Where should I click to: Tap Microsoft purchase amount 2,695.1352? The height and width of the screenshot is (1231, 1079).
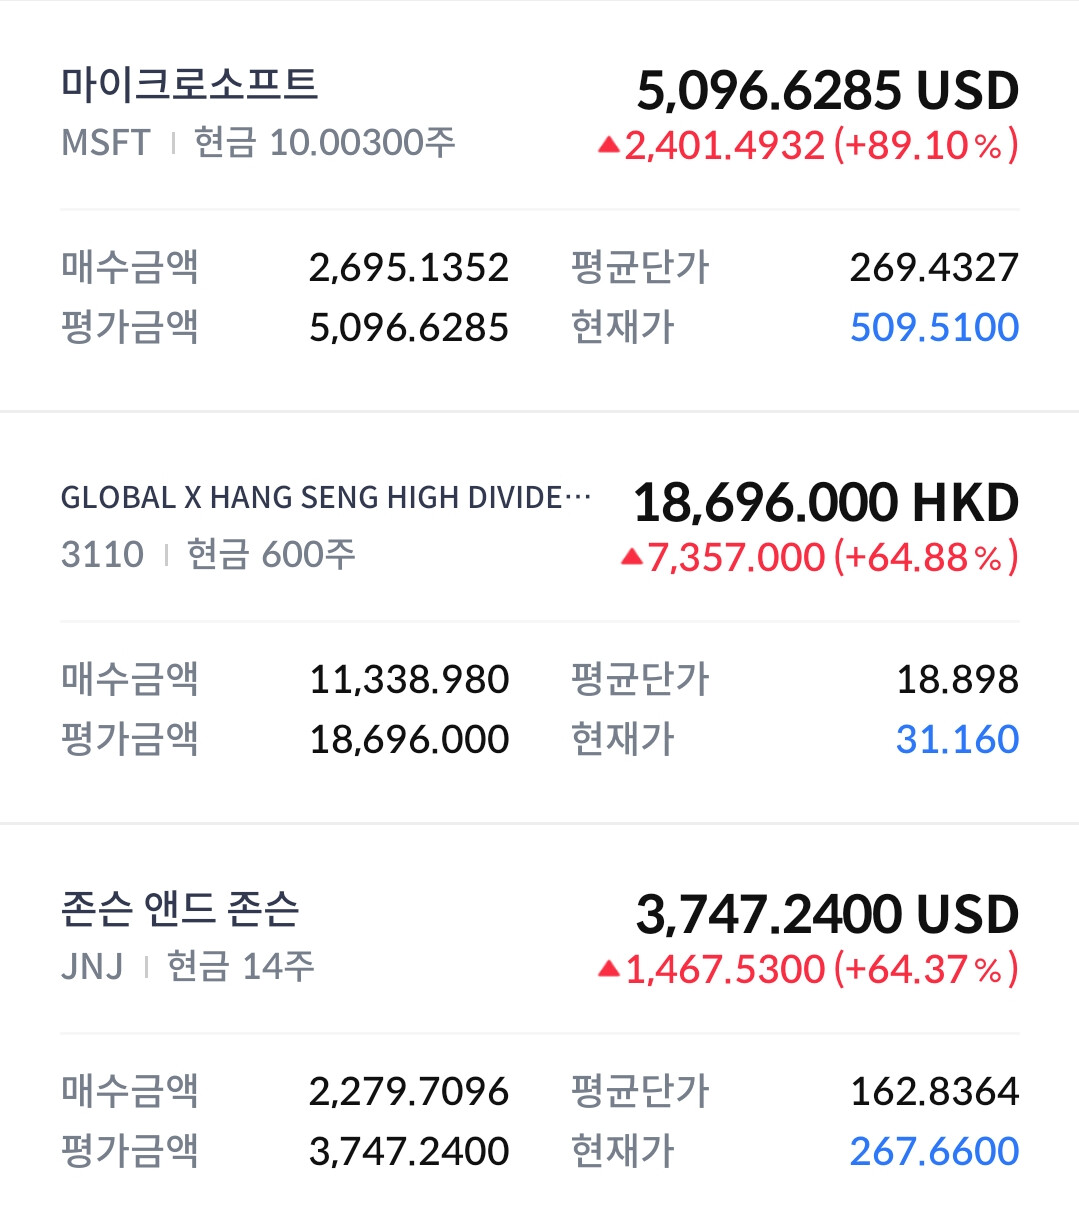point(409,267)
